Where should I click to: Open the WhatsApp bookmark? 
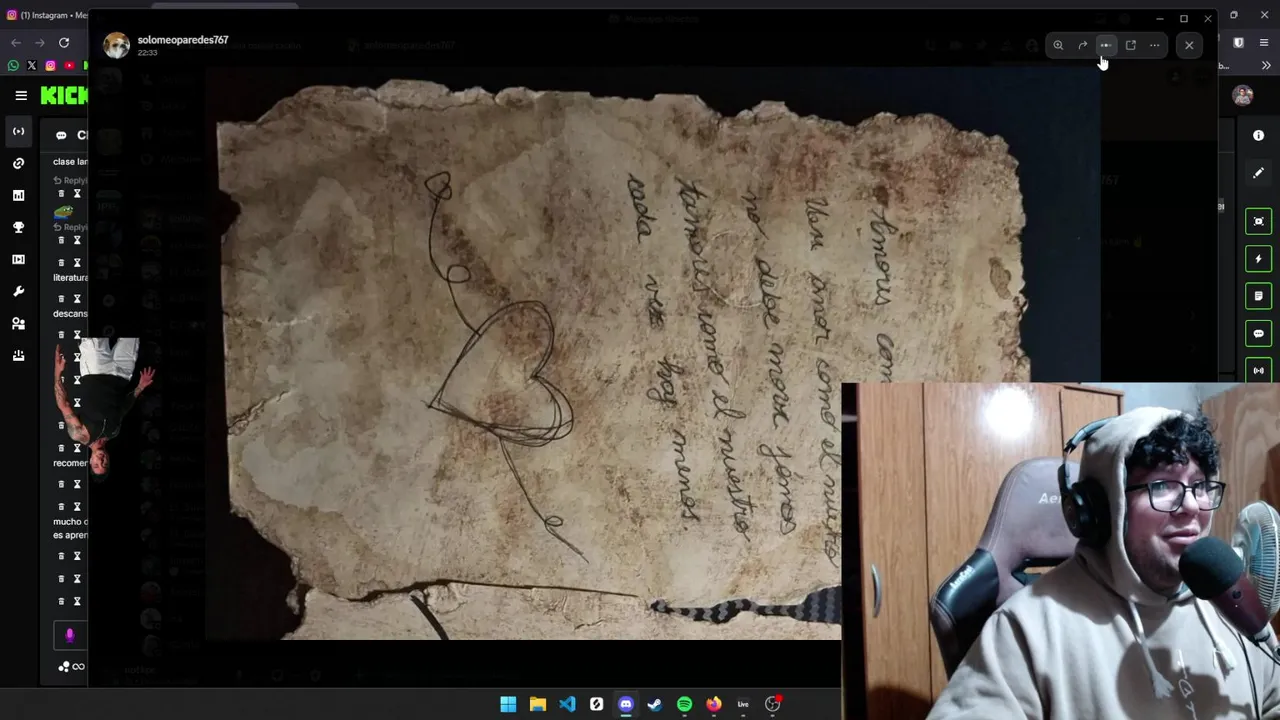[13, 66]
